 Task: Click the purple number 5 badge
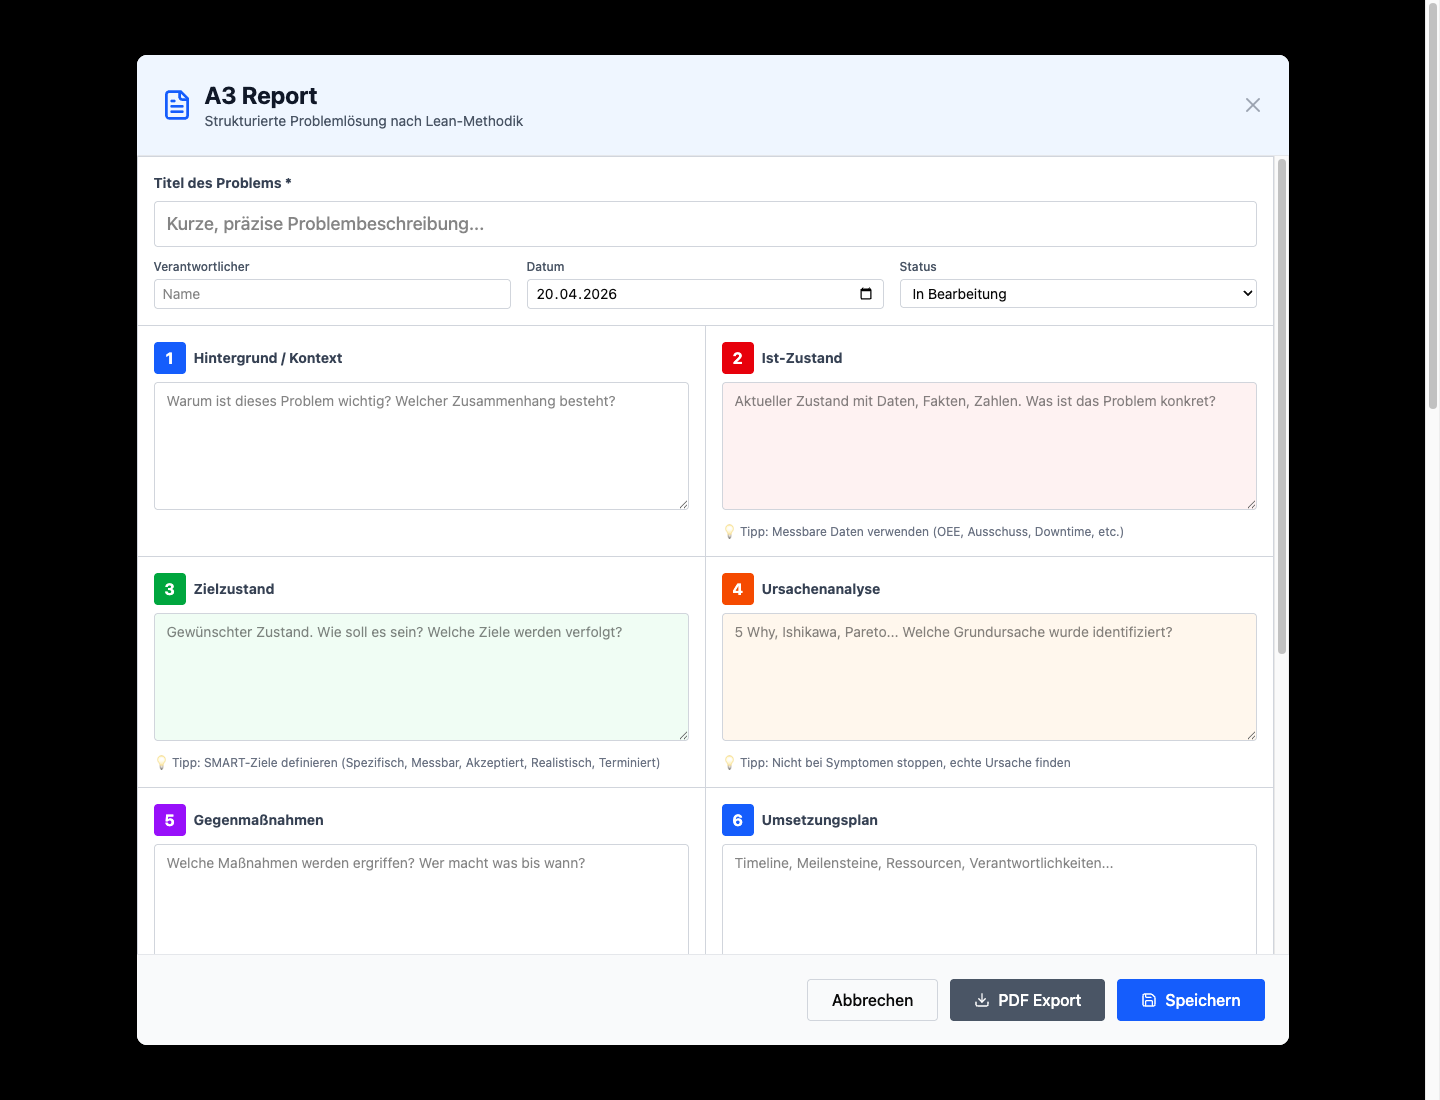pos(170,820)
